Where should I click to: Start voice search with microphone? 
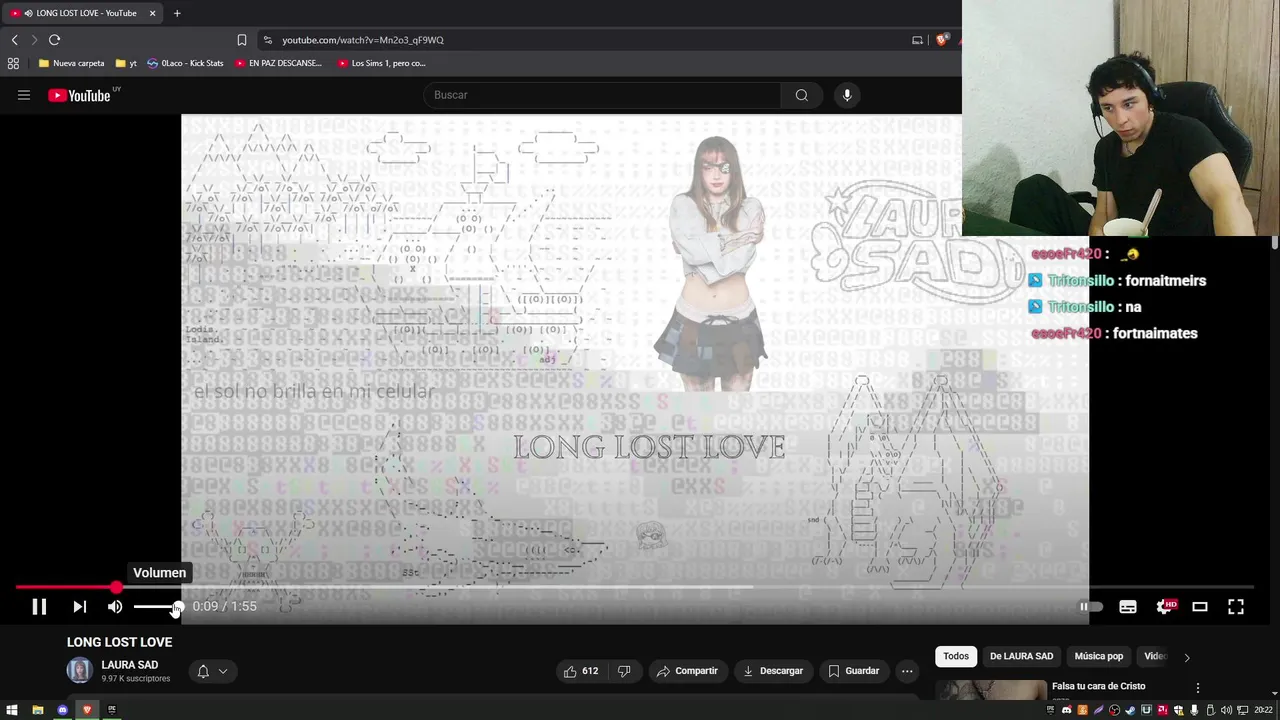pyautogui.click(x=847, y=95)
